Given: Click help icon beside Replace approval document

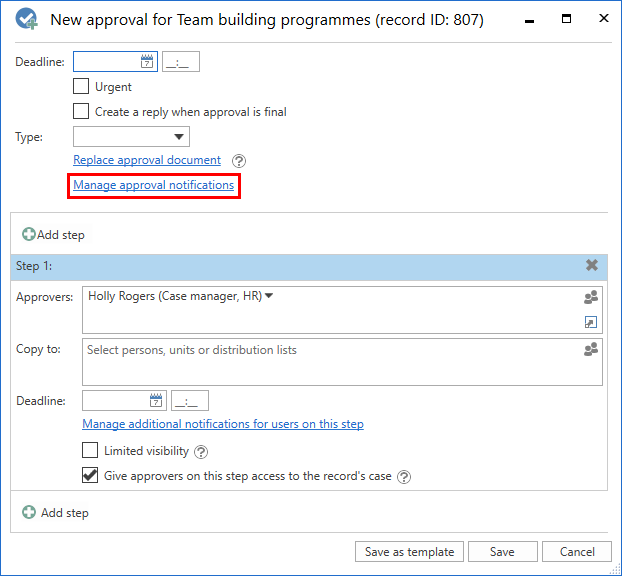Looking at the screenshot, I should tap(238, 161).
